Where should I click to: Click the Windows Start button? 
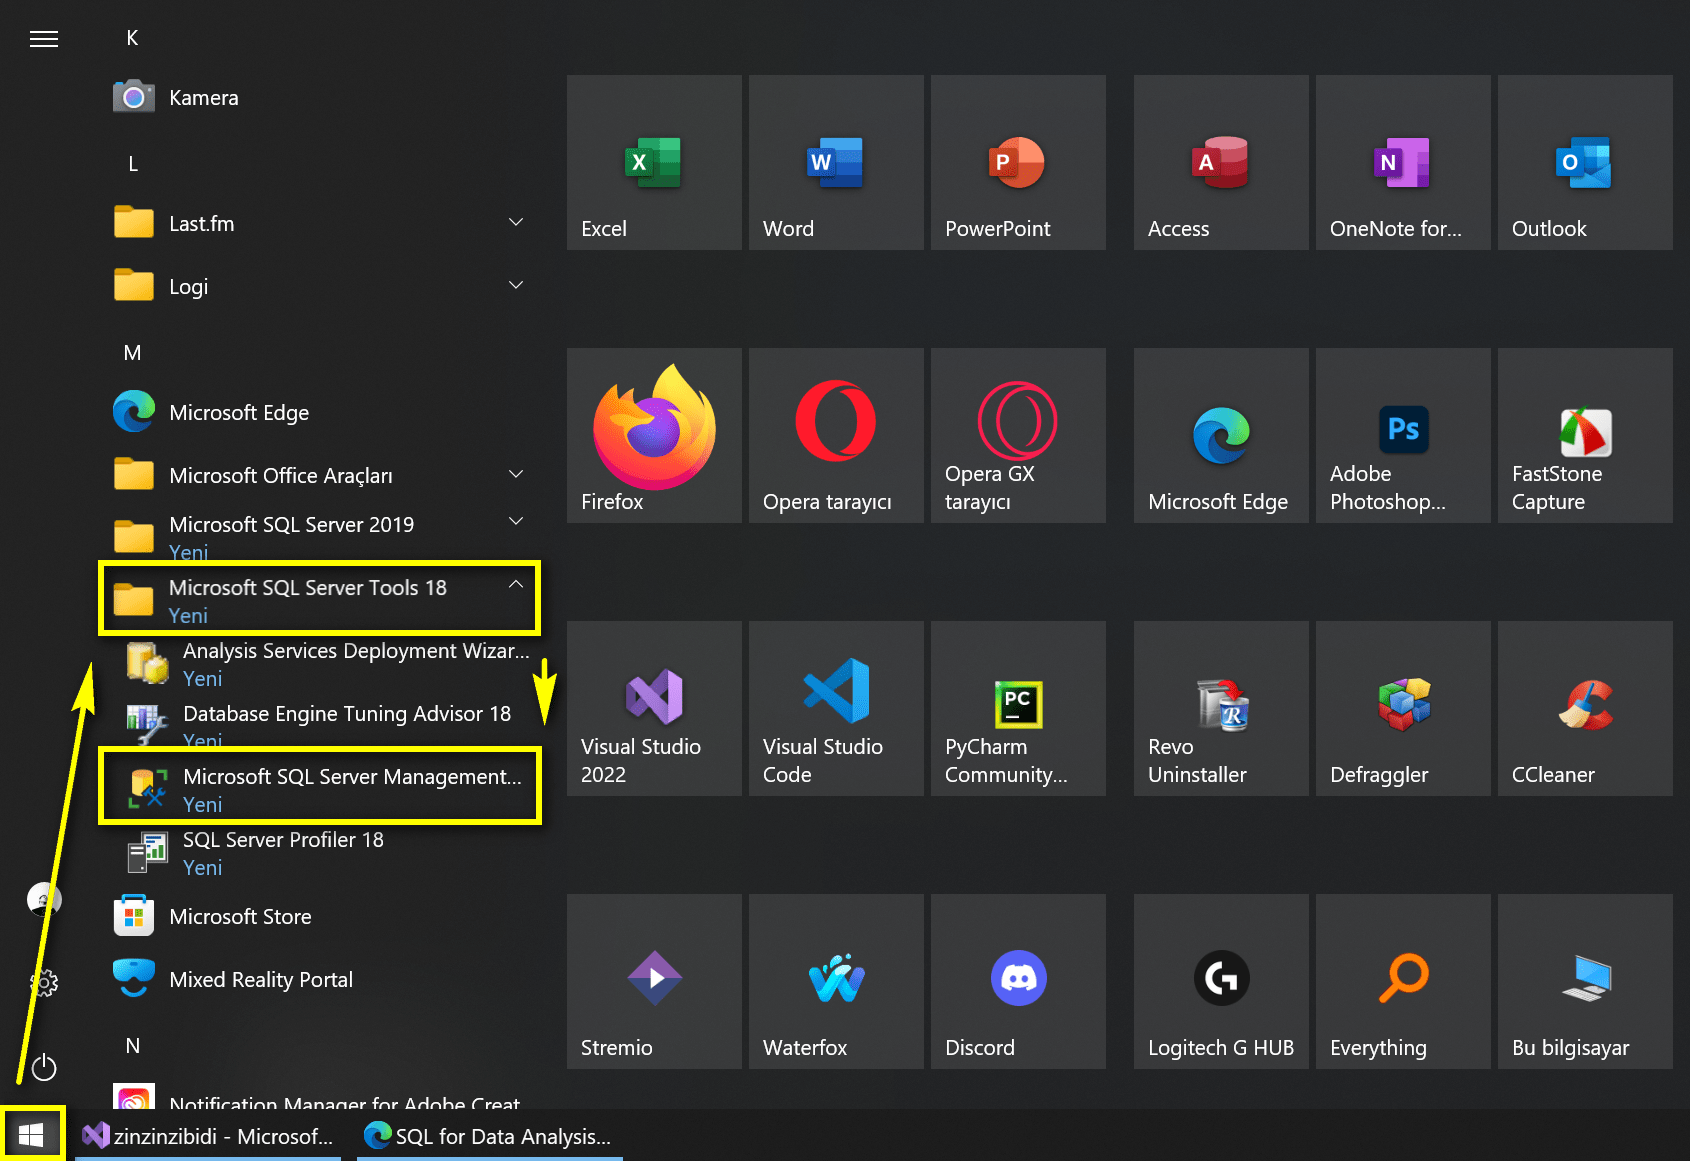tap(31, 1135)
